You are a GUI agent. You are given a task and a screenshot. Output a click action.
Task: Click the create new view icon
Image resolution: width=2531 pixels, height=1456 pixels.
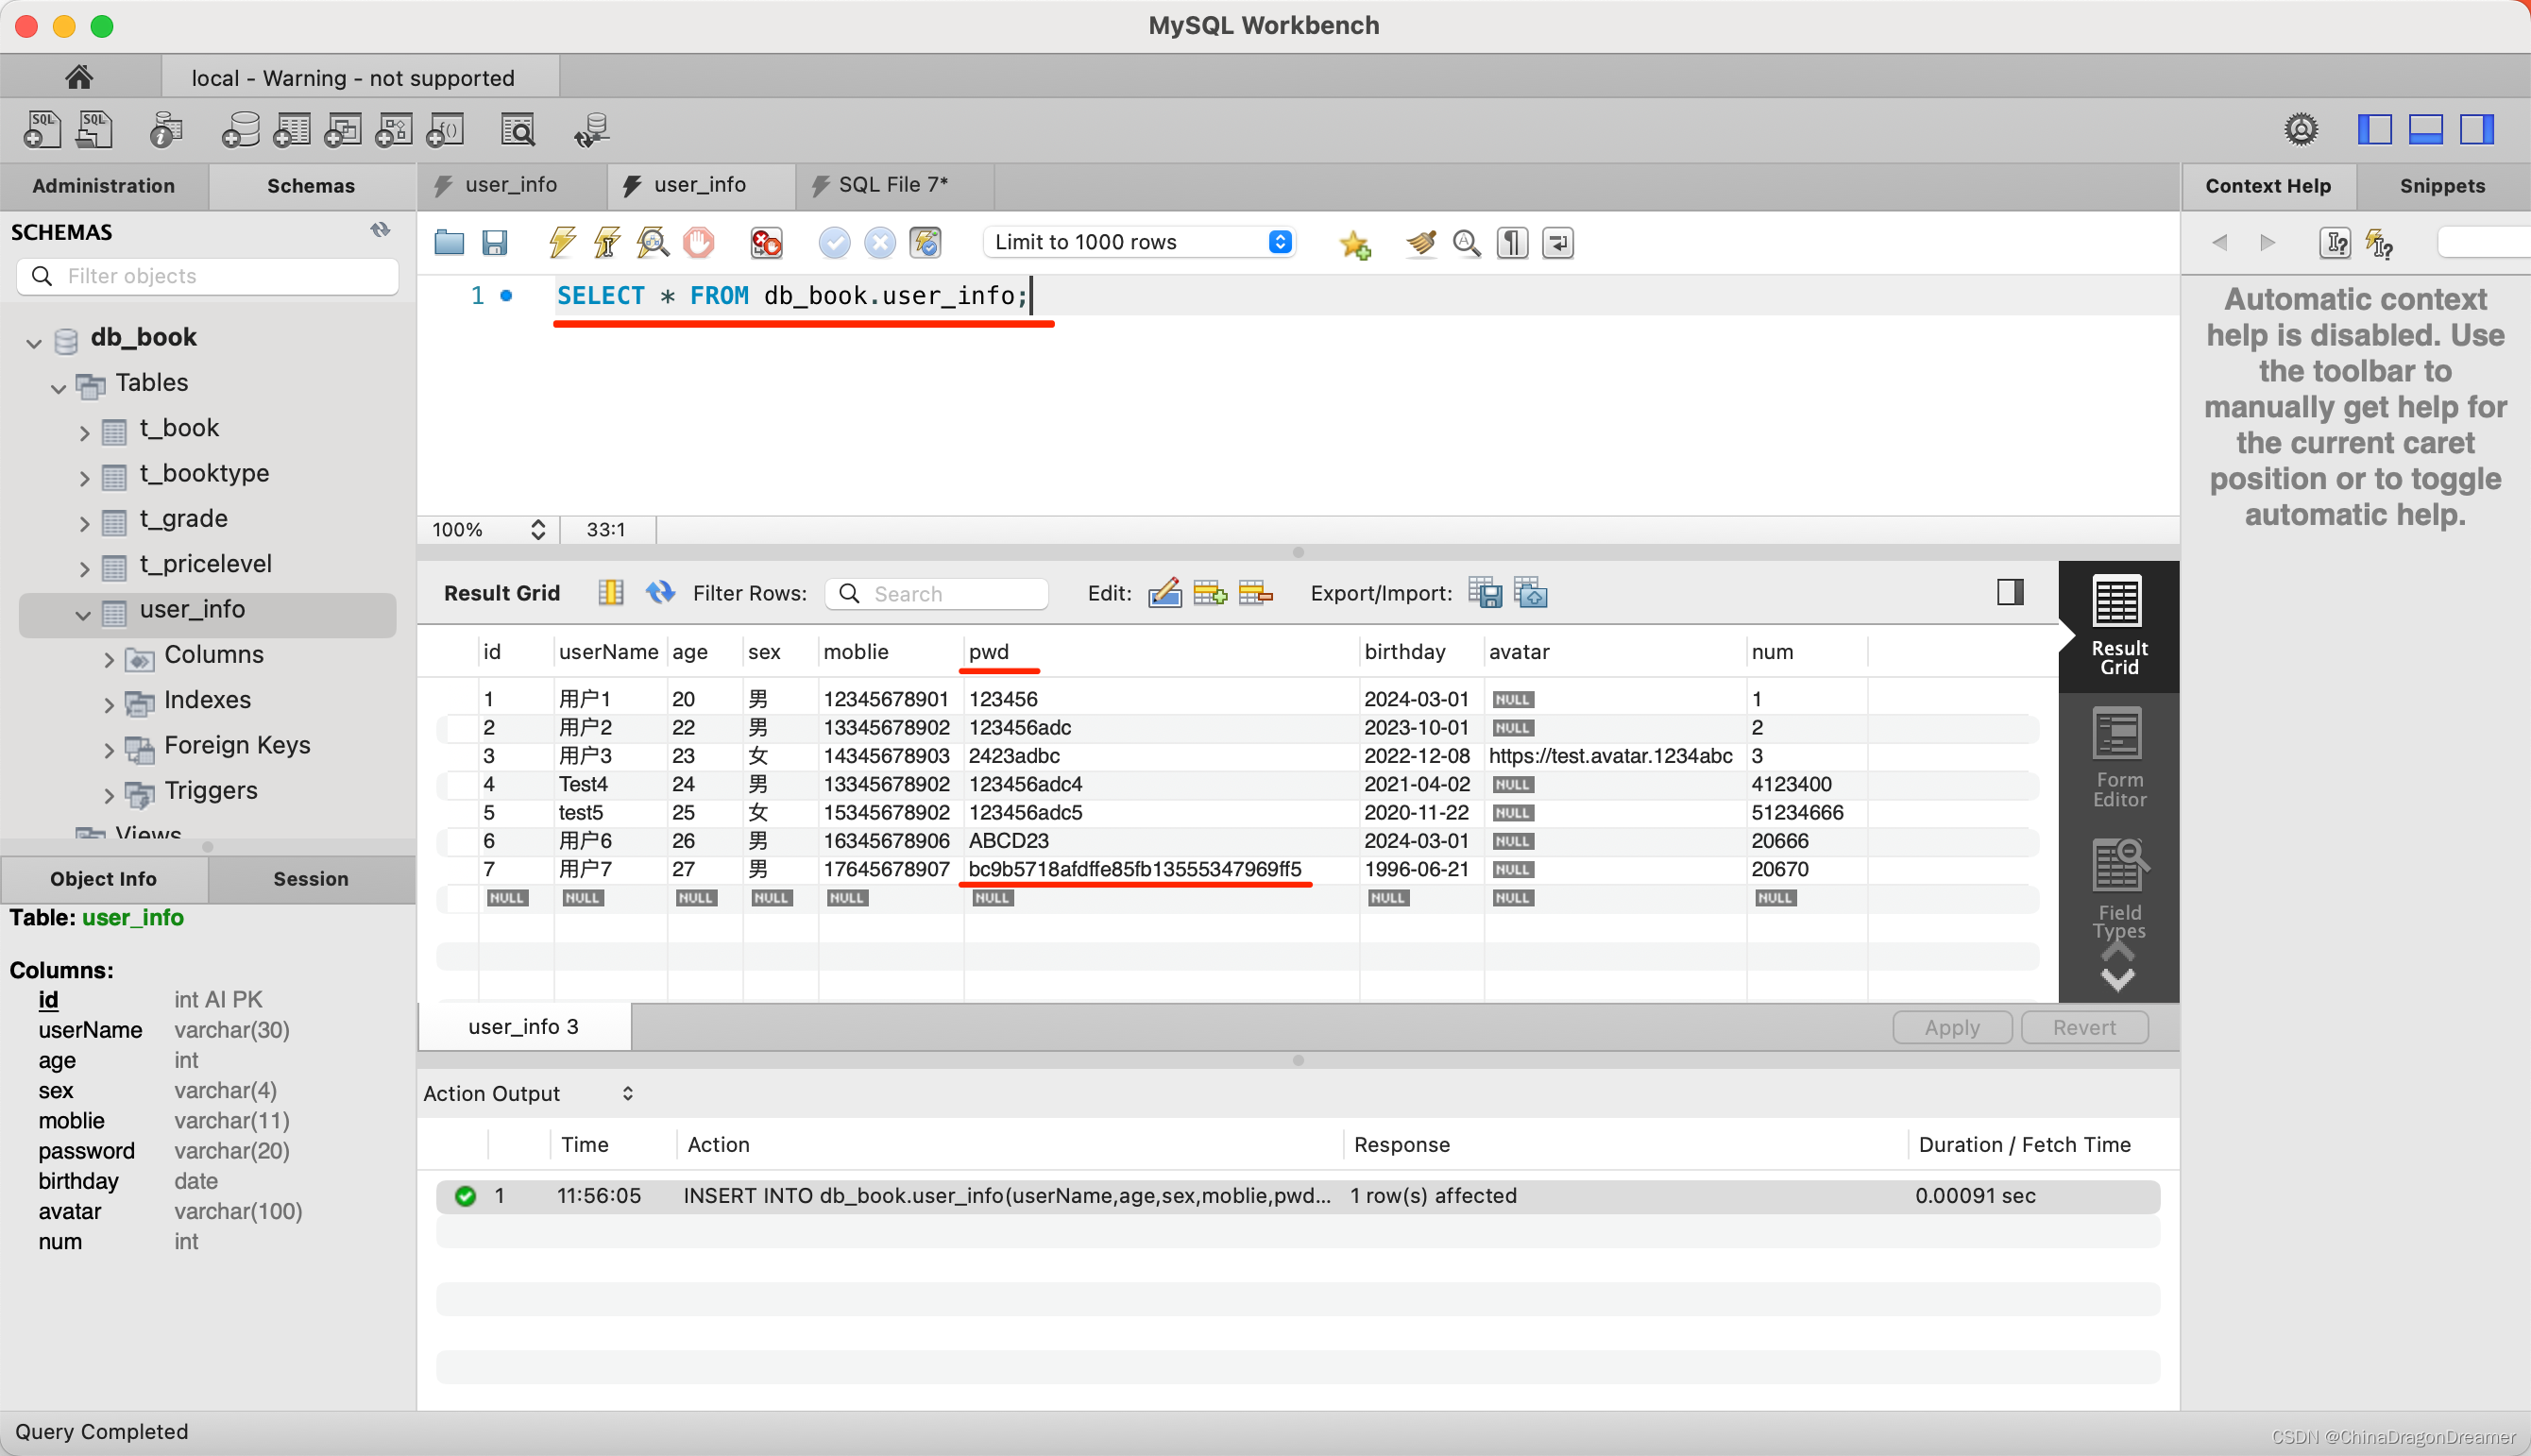pyautogui.click(x=343, y=130)
